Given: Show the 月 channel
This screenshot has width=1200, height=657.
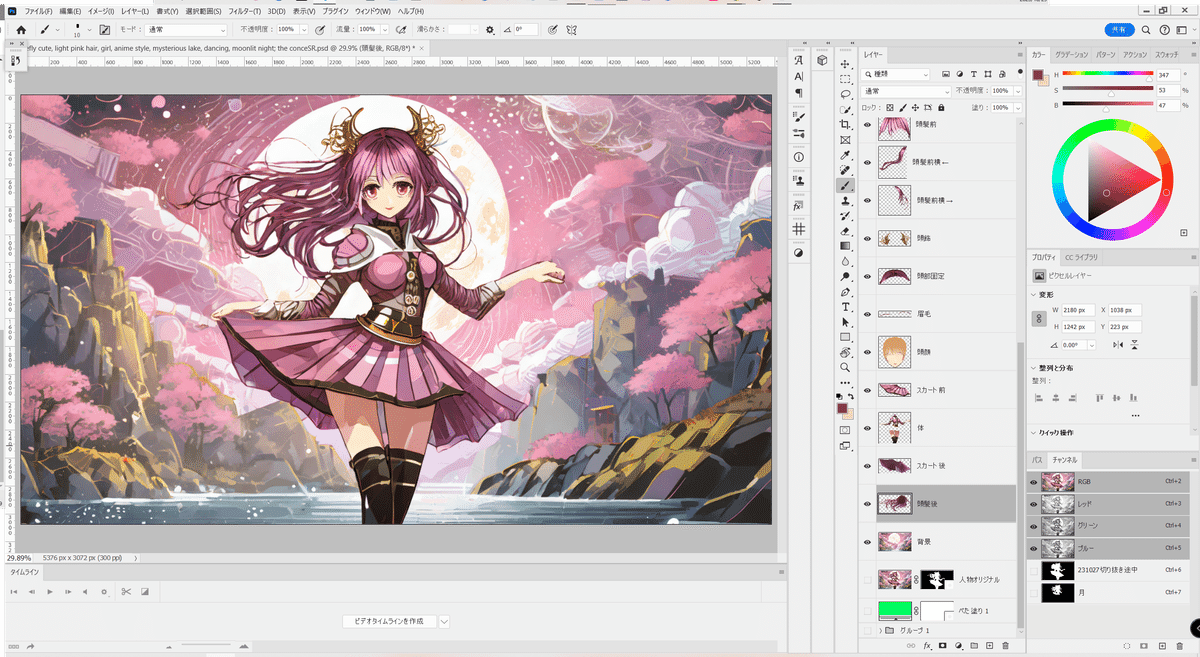Looking at the screenshot, I should coord(1034,592).
